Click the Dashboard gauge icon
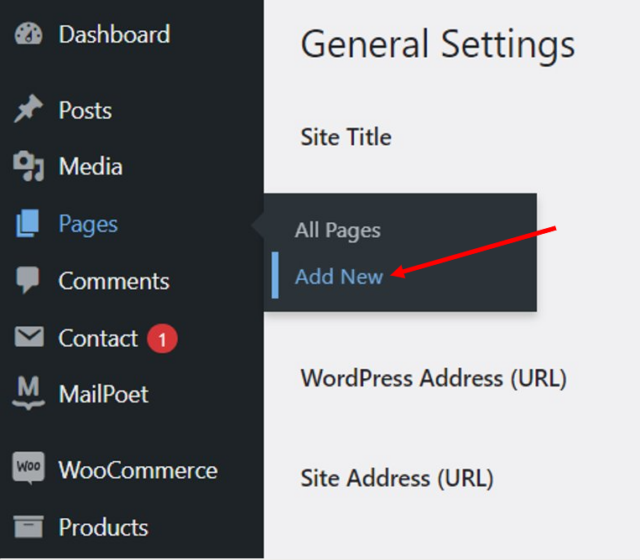This screenshot has height=560, width=640. tap(28, 34)
